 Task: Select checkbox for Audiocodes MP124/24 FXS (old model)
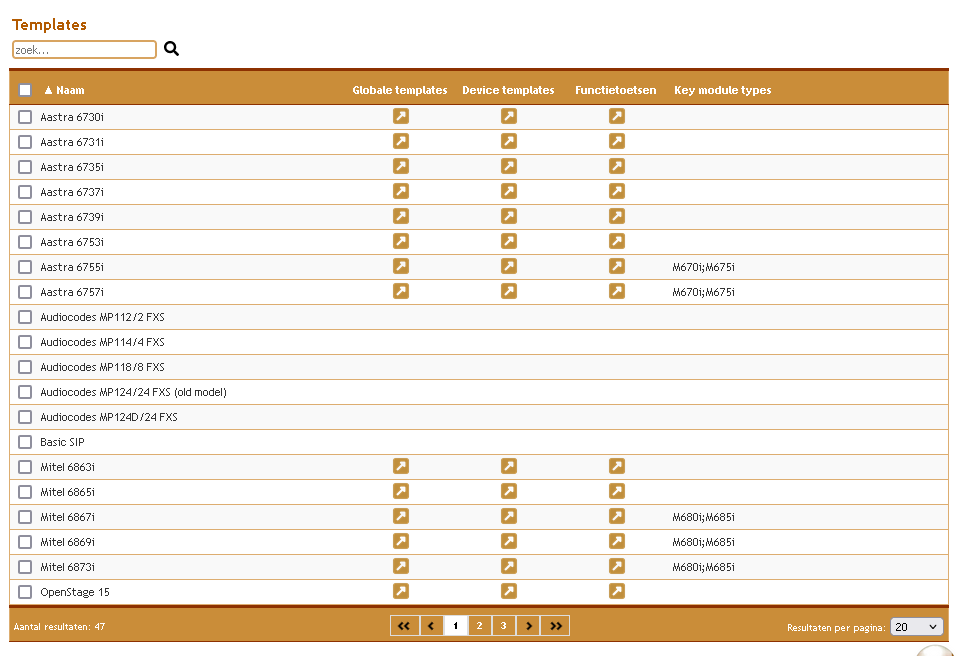tap(25, 392)
